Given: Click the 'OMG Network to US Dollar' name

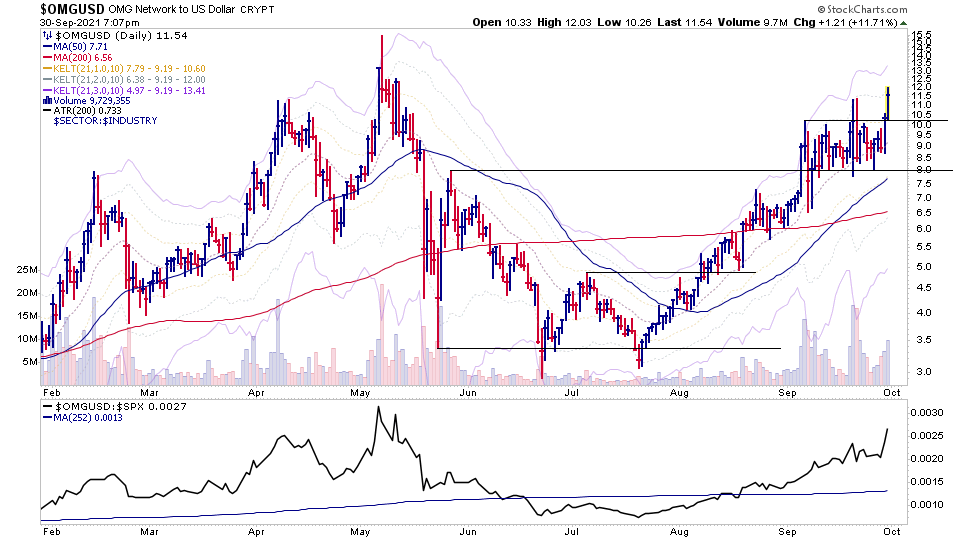Looking at the screenshot, I should (172, 10).
